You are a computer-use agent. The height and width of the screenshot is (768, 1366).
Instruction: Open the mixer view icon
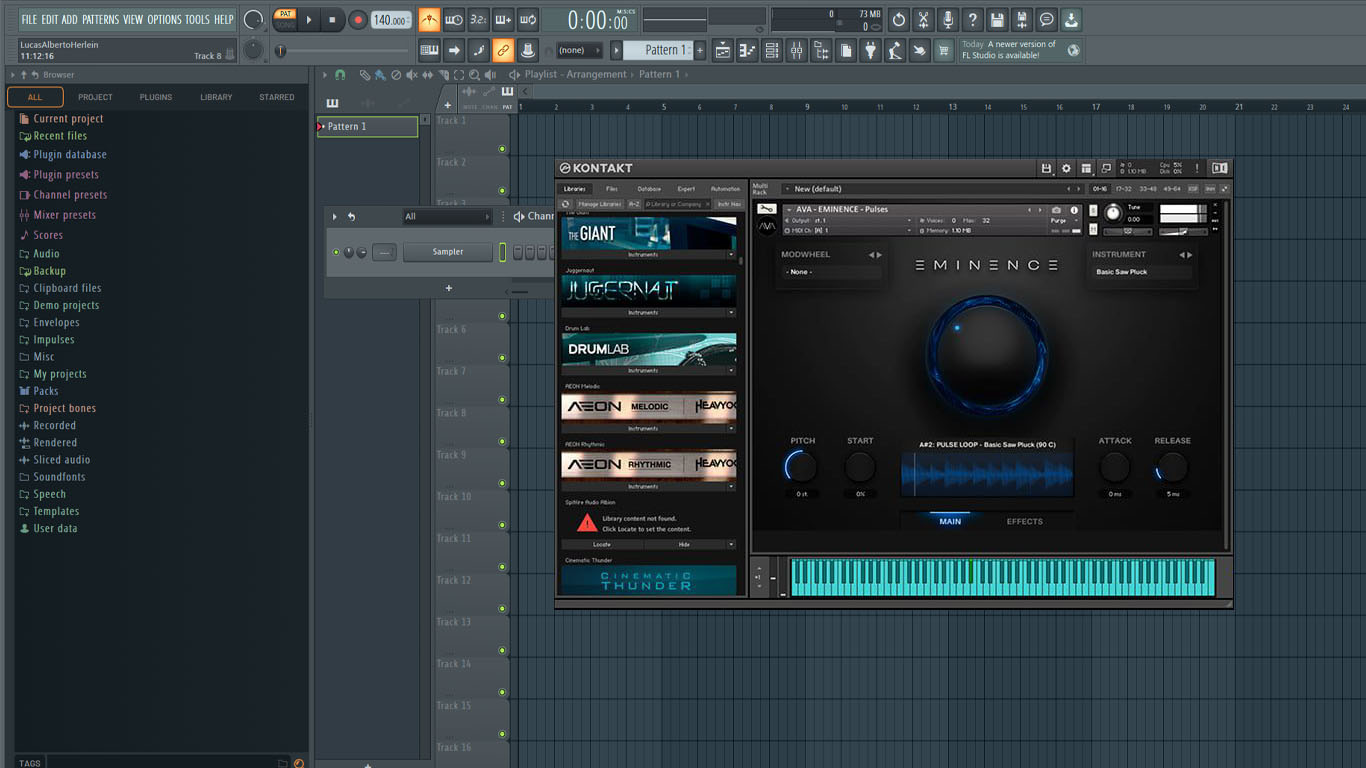point(796,50)
